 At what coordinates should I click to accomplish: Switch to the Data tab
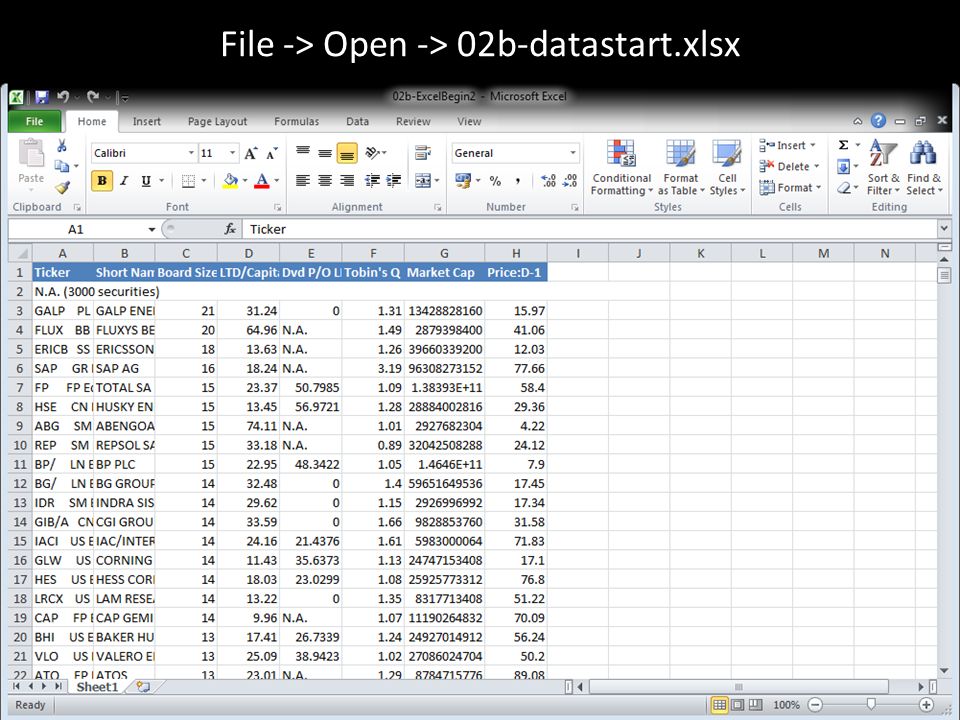[x=358, y=121]
